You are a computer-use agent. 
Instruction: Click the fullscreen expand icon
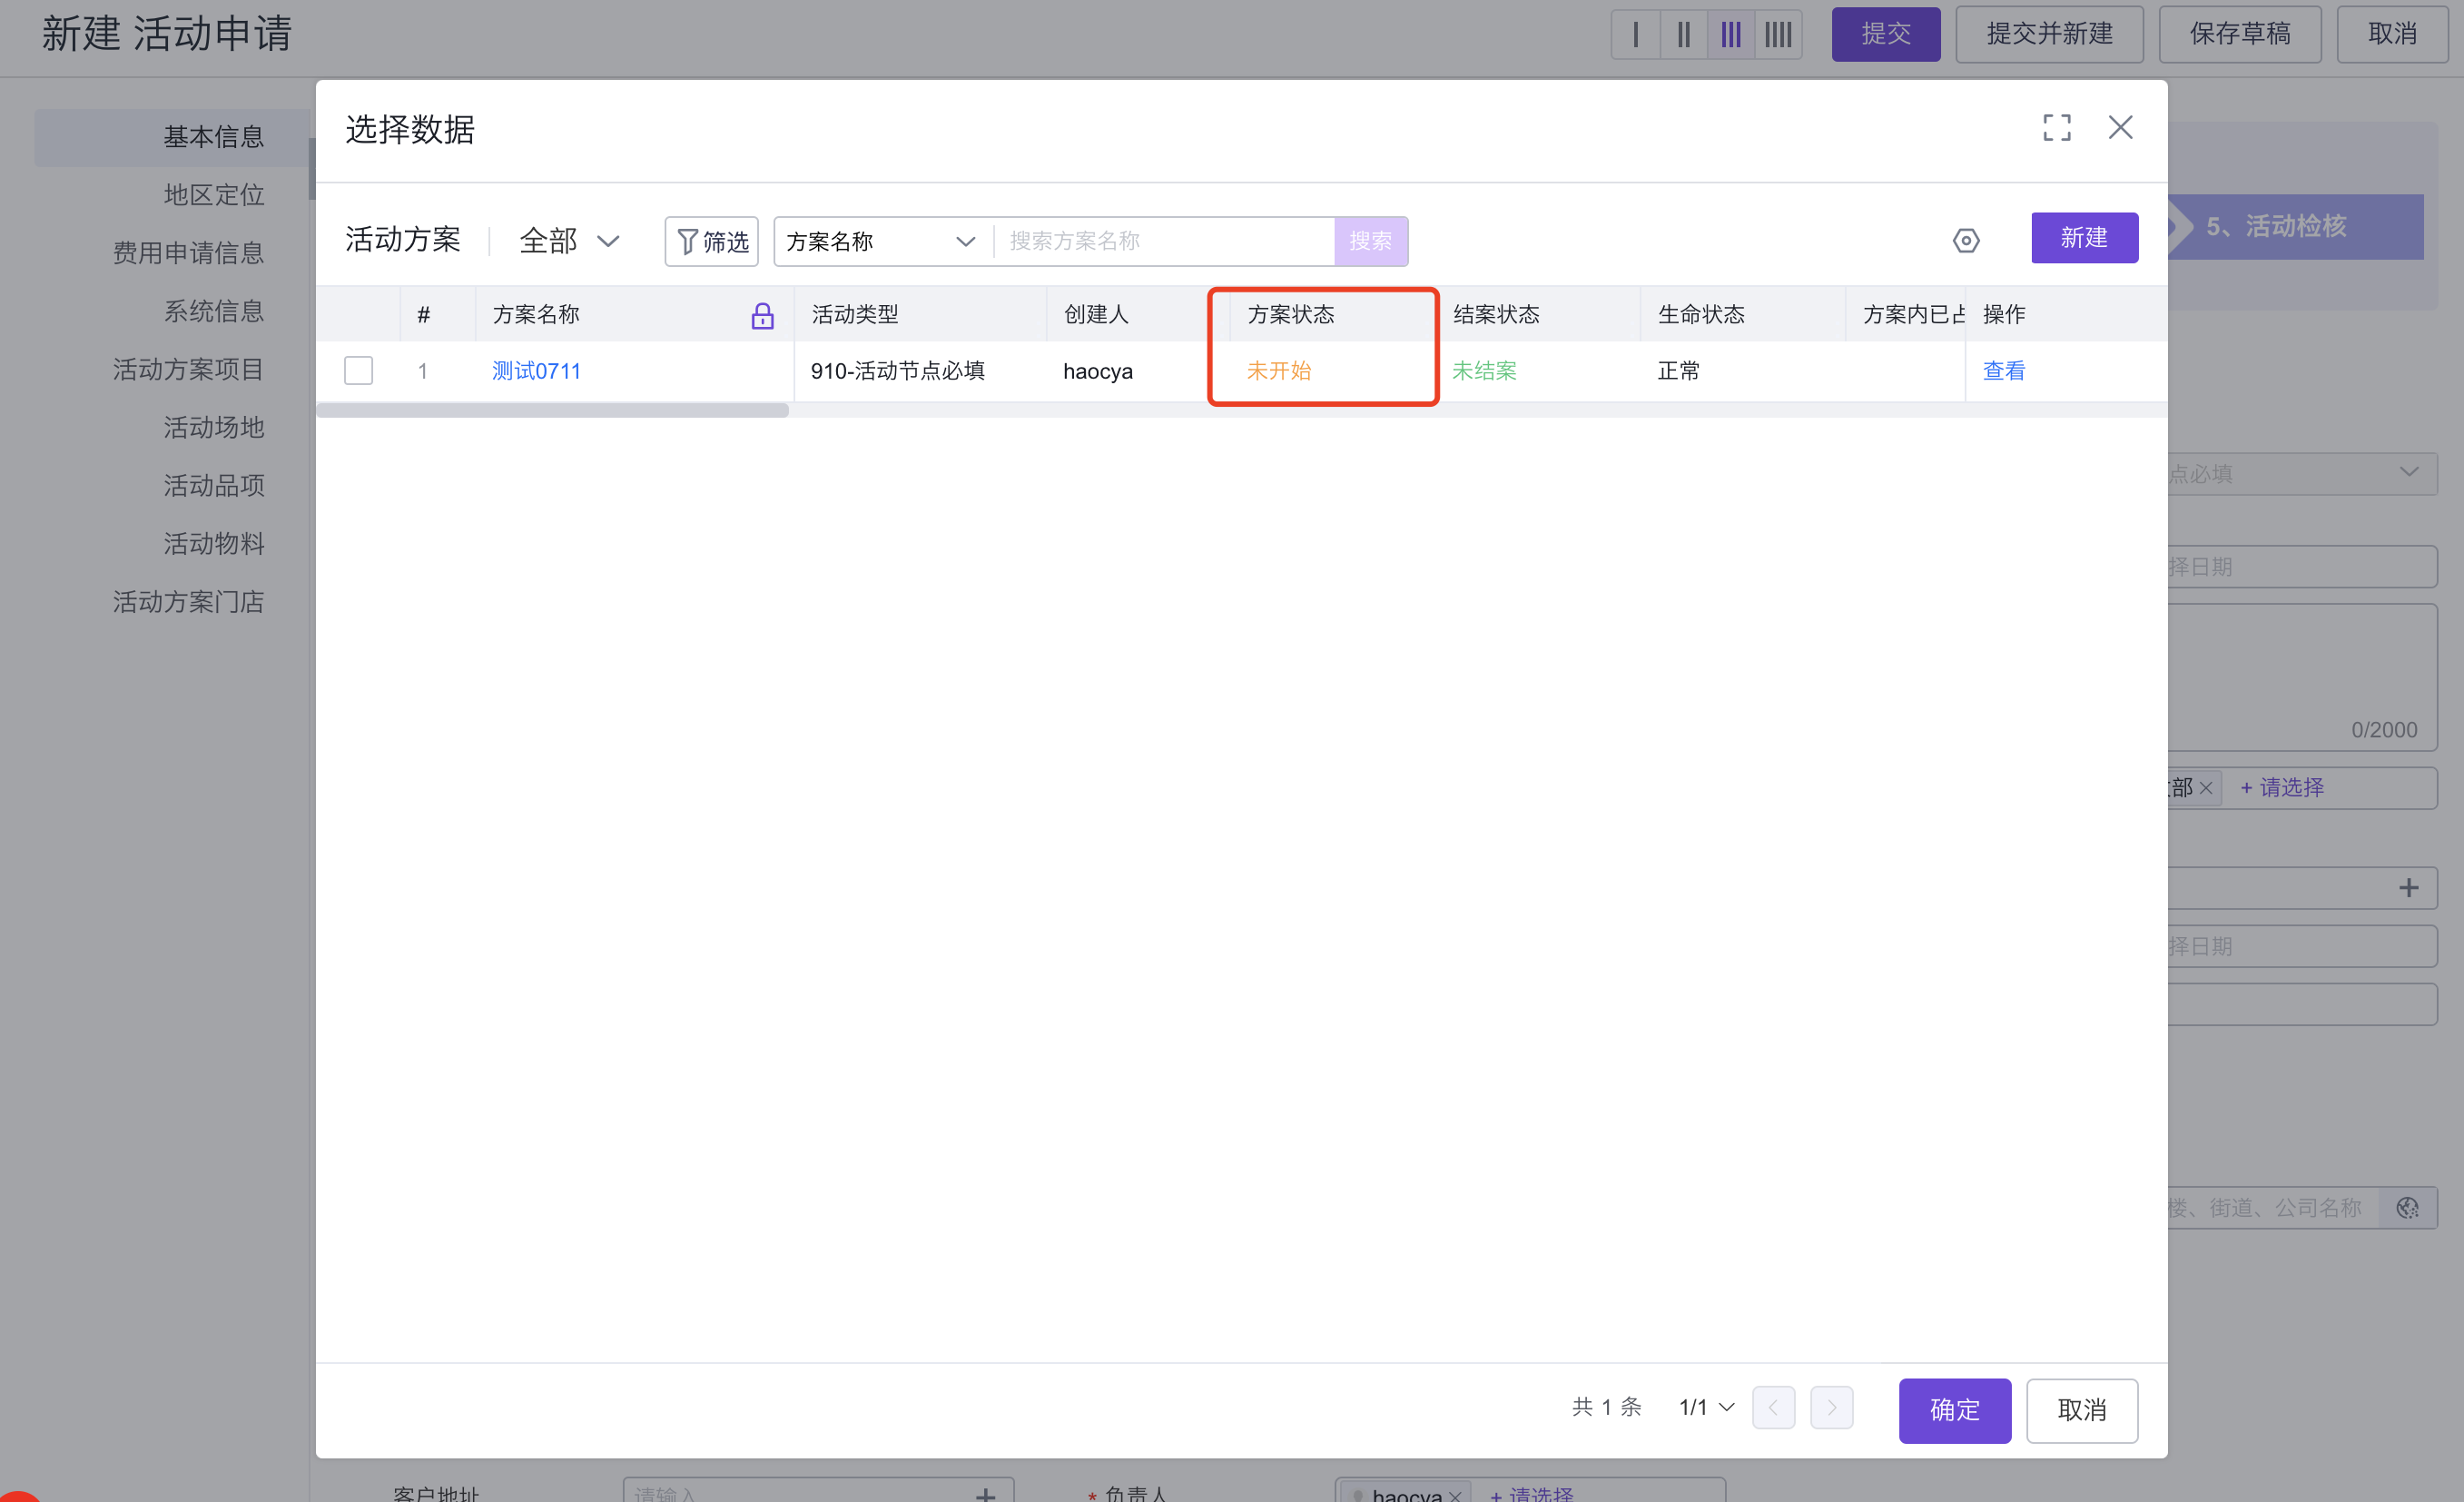point(2055,124)
